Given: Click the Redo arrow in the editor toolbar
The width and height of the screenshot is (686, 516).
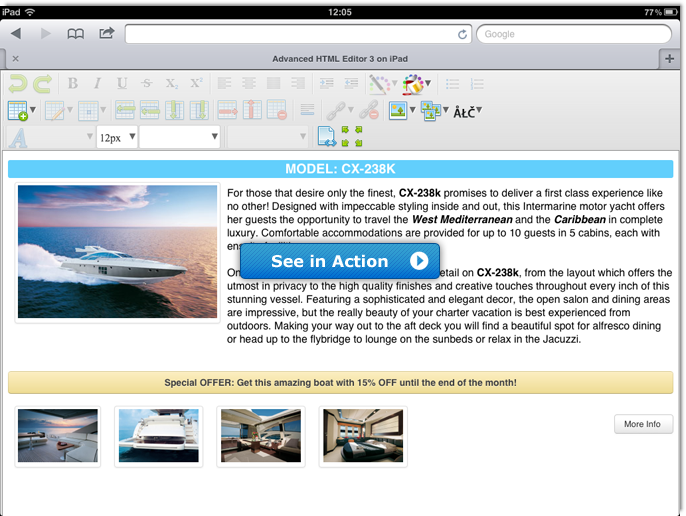Looking at the screenshot, I should [42, 84].
